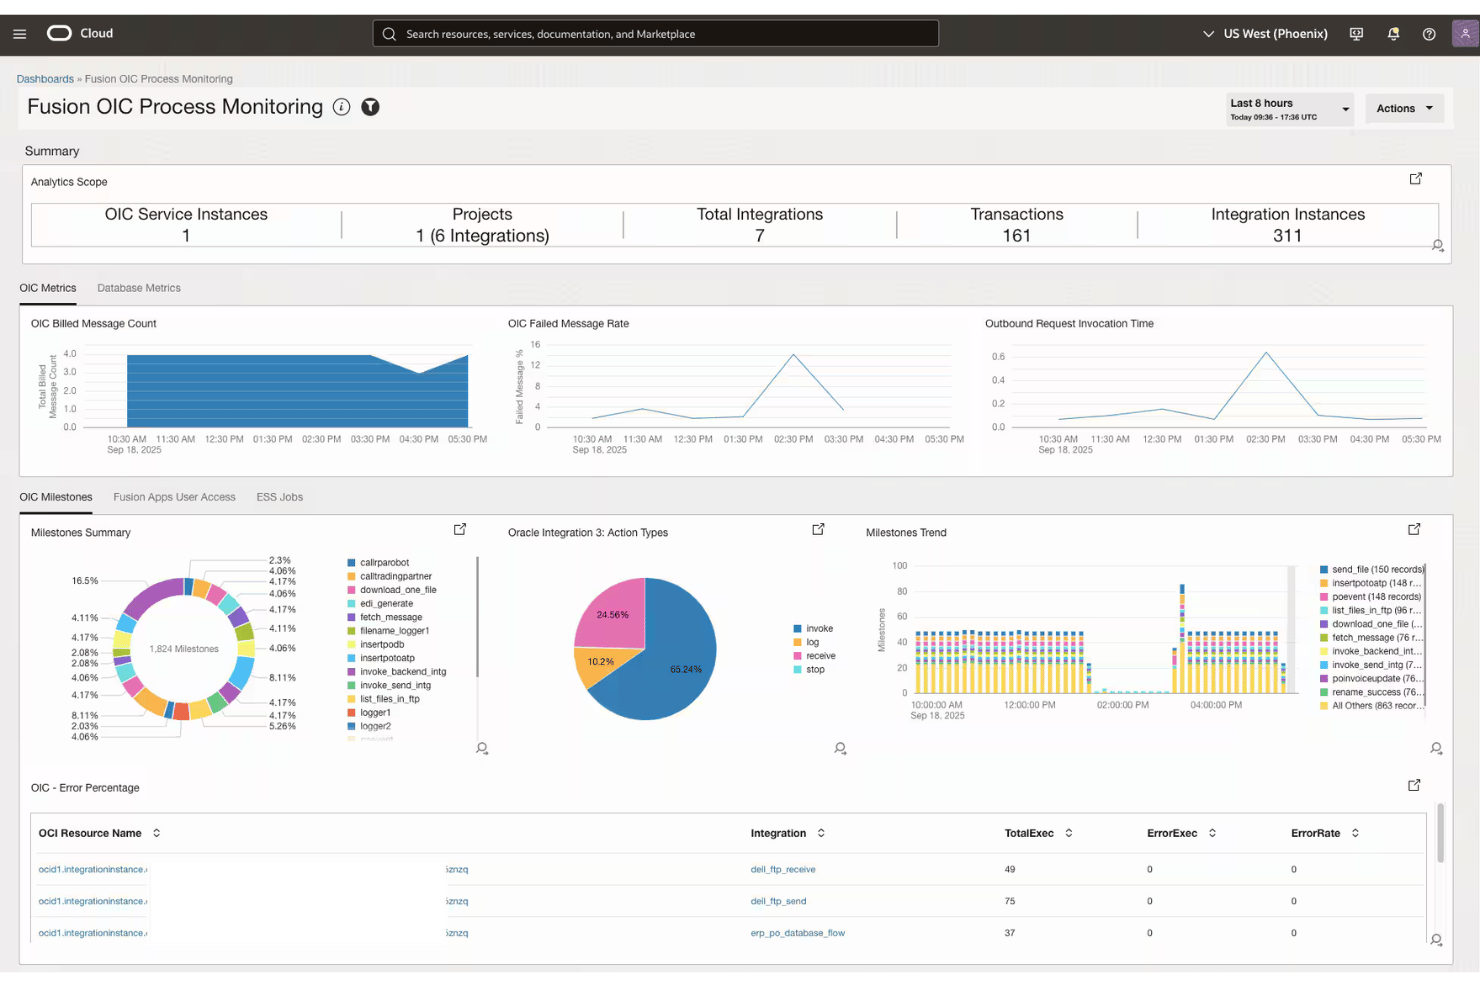Sort by Integration column
The height and width of the screenshot is (987, 1480).
pos(821,833)
